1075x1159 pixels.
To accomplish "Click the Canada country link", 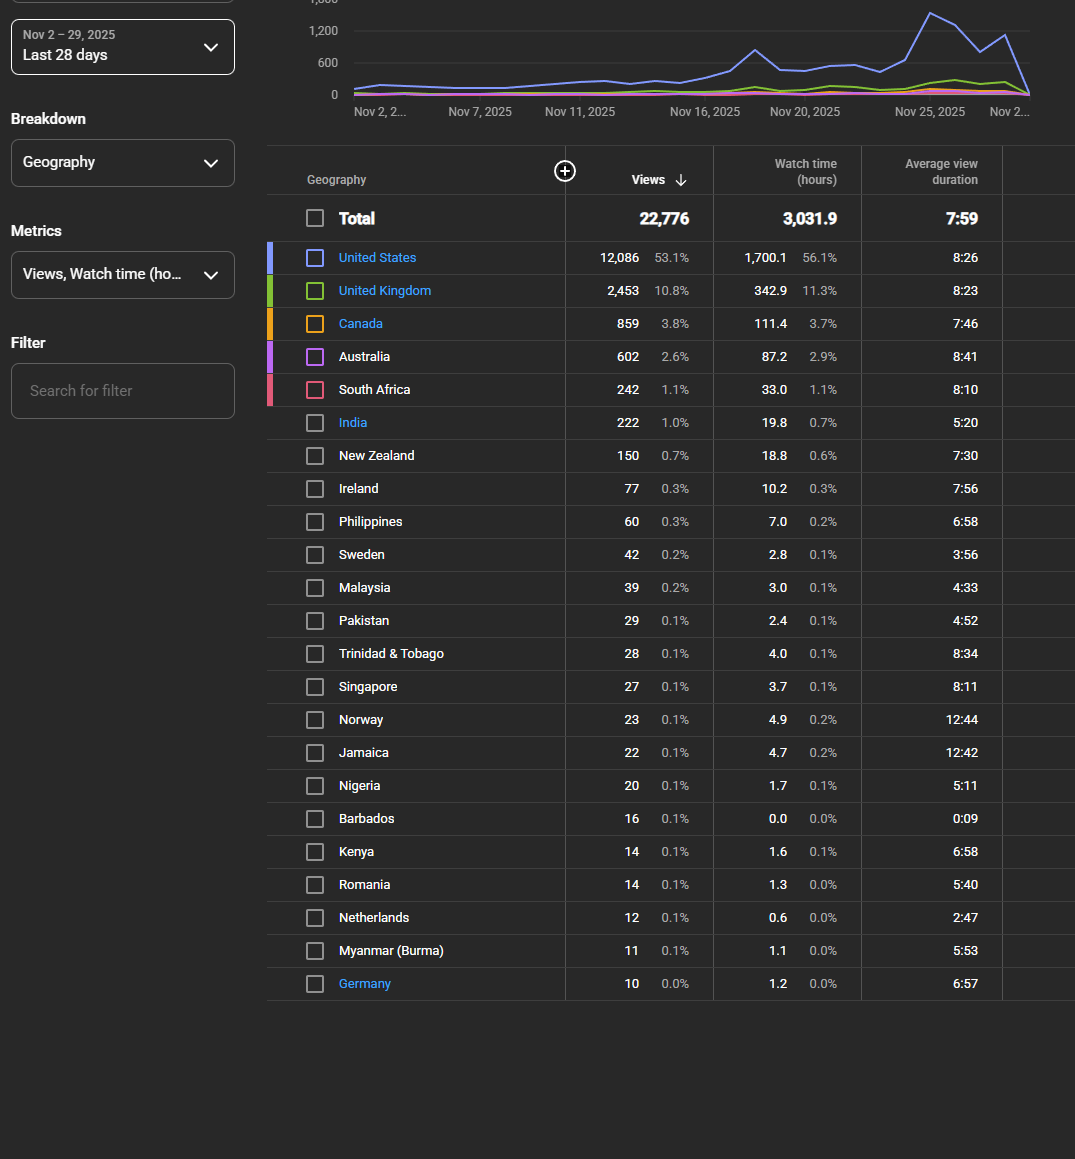I will pyautogui.click(x=360, y=324).
